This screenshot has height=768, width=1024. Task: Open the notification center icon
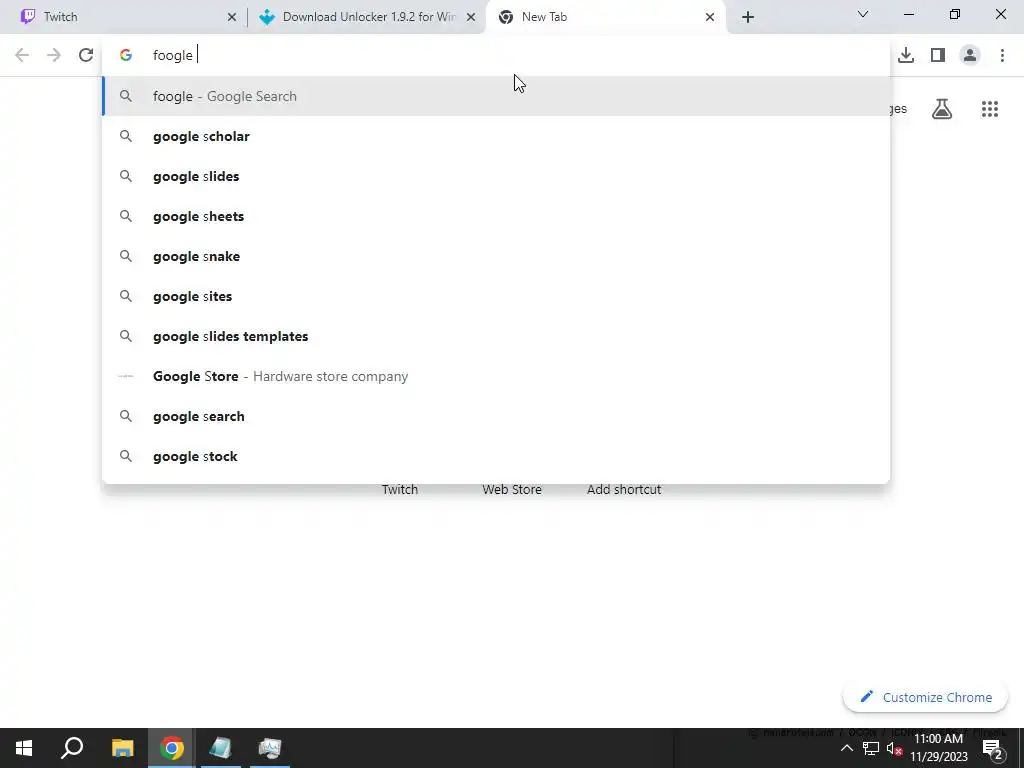[x=993, y=749]
